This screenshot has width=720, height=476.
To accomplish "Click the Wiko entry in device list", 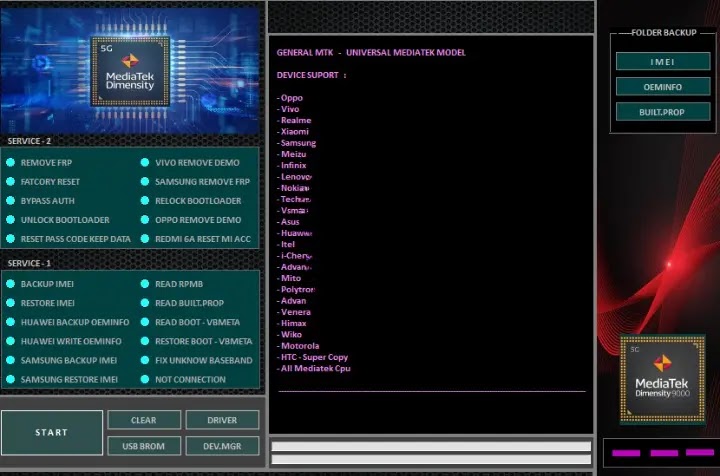I will [x=290, y=335].
